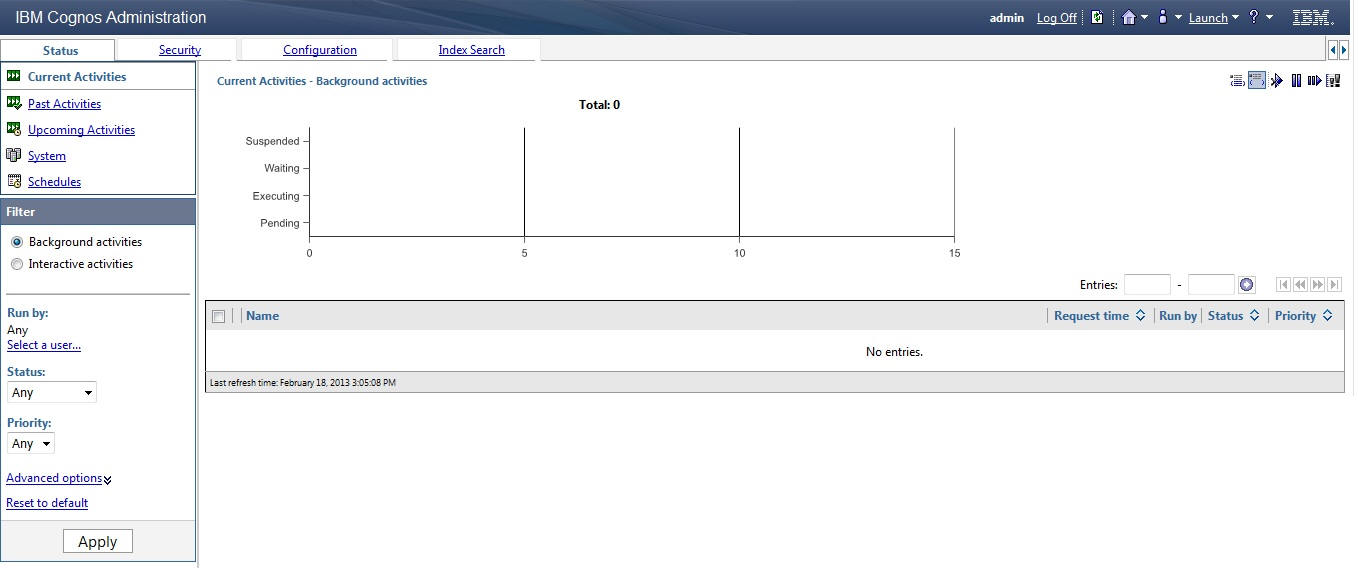The image size is (1358, 568).
Task: Click the admin user name in header
Action: point(1007,18)
